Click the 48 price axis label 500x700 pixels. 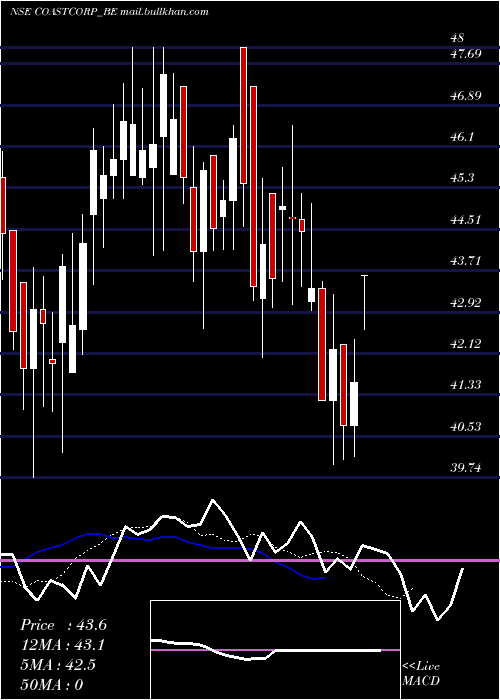[458, 38]
